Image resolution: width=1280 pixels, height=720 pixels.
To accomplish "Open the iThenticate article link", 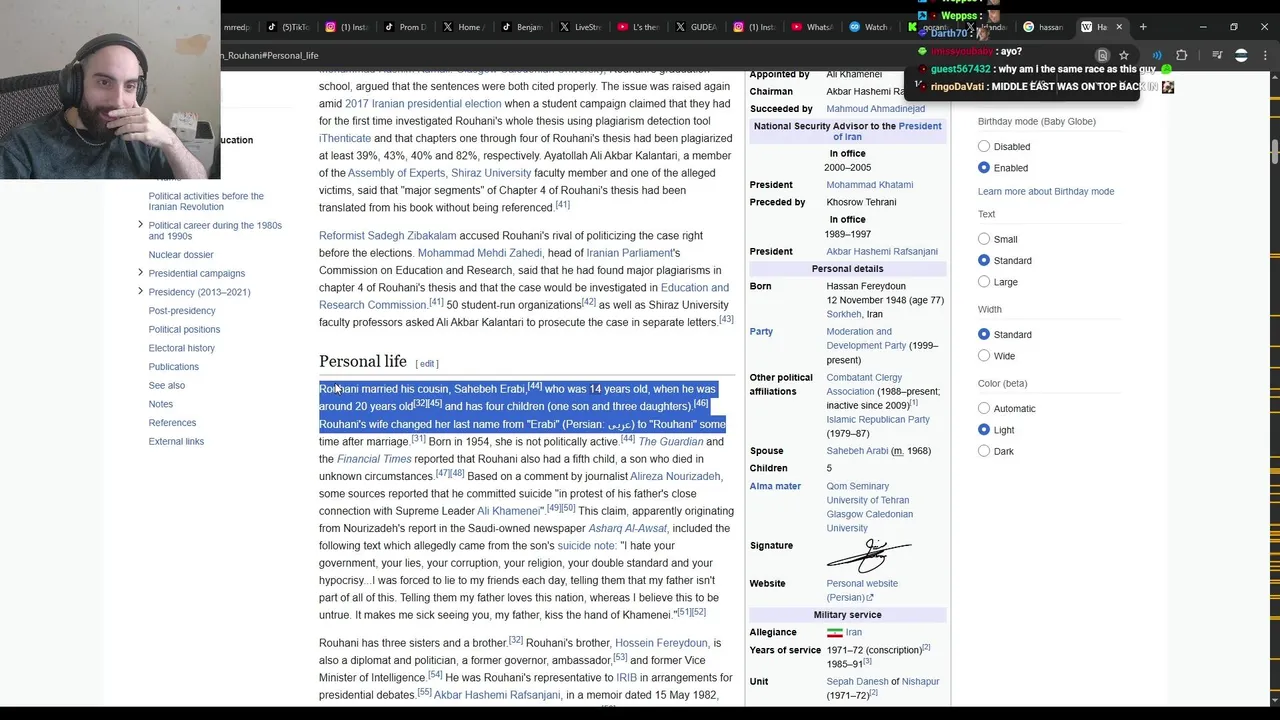I will coord(345,138).
